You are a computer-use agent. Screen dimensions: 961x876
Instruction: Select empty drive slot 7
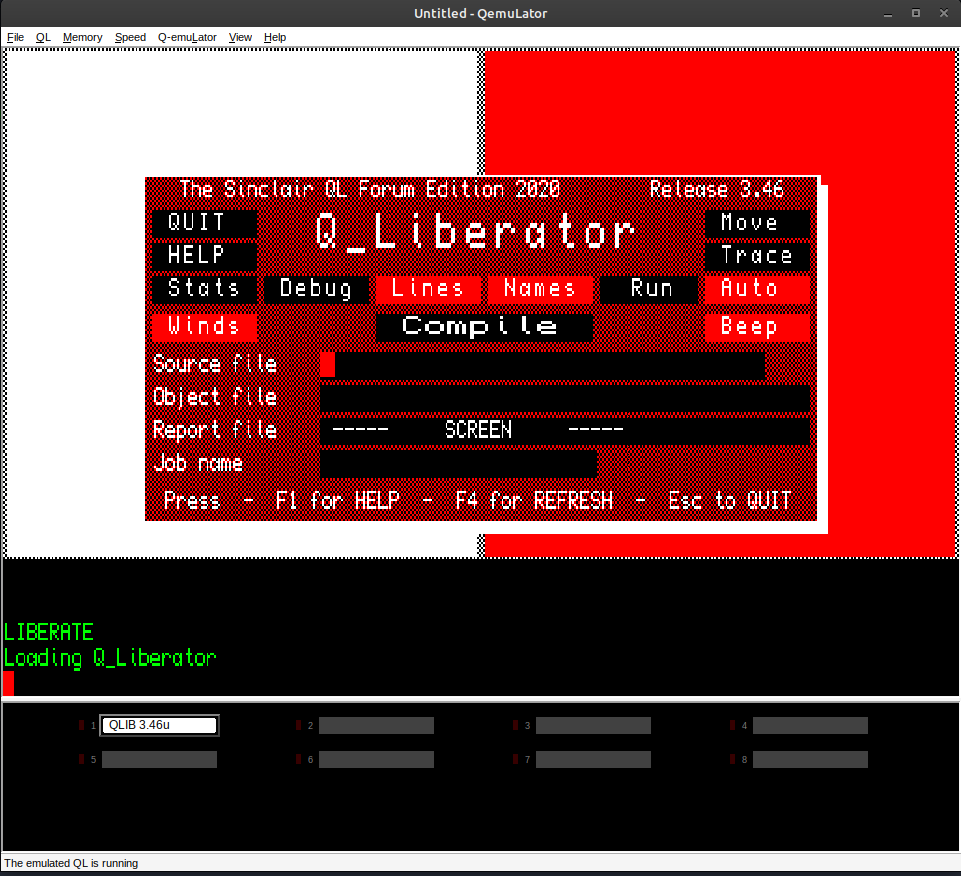[593, 760]
